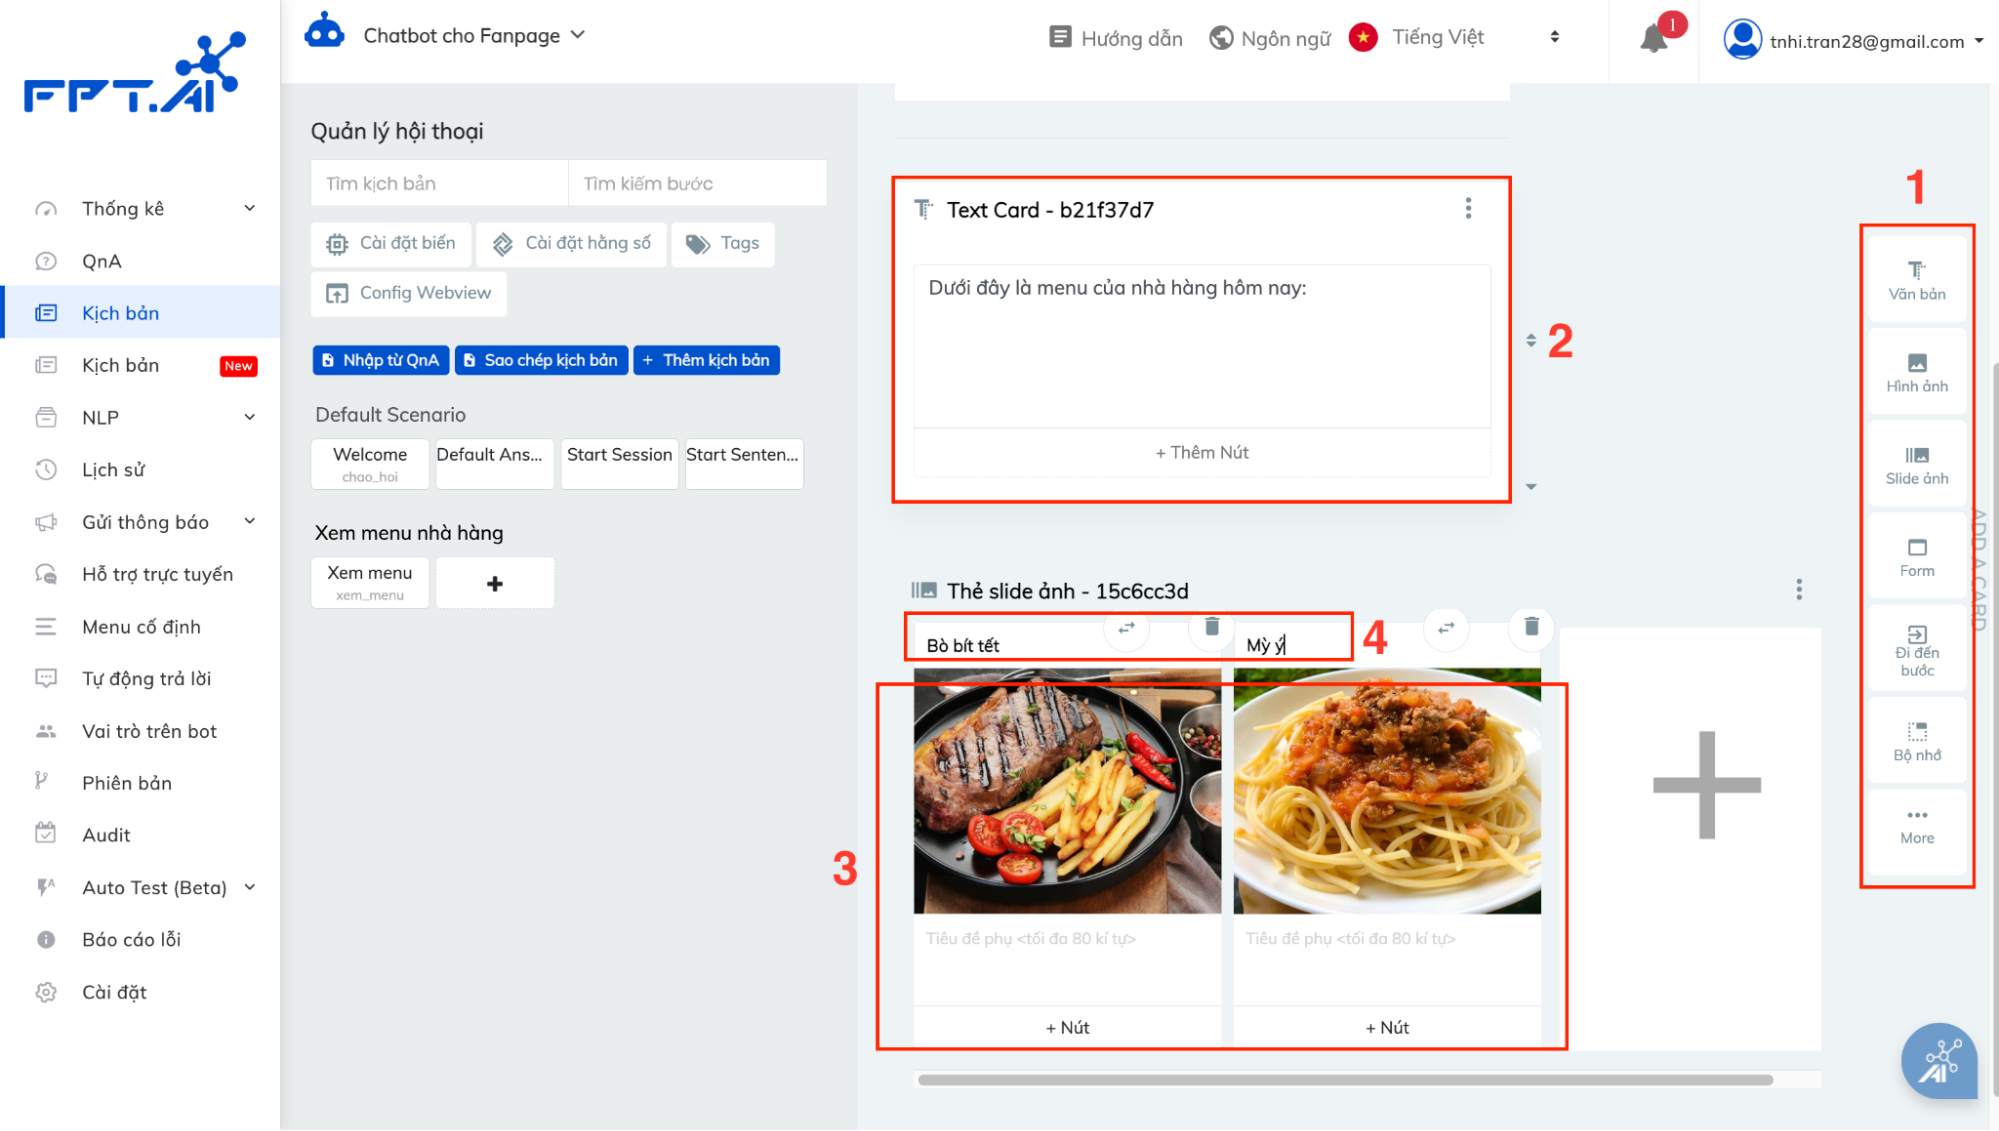
Task: Add a Văn bản text card
Action: [x=1916, y=279]
